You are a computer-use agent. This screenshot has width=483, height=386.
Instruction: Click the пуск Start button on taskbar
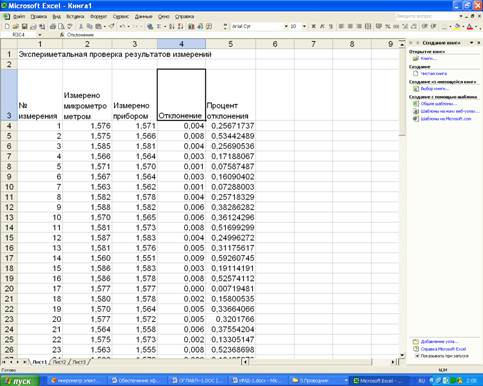pos(20,381)
